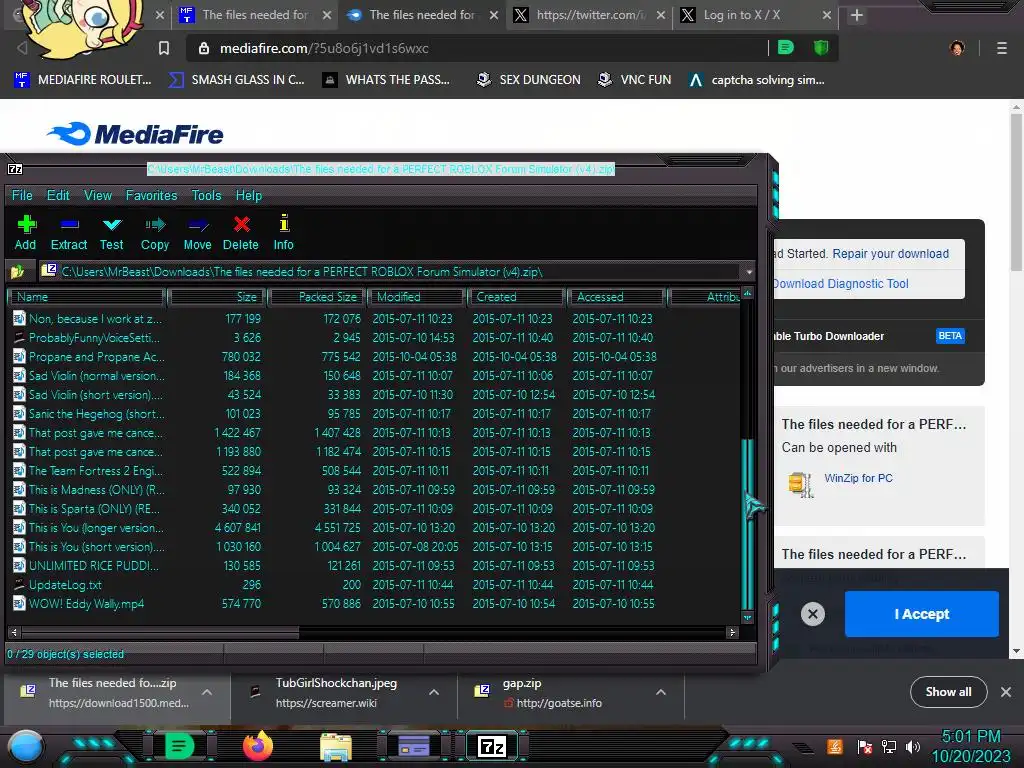The height and width of the screenshot is (768, 1024).
Task: Open the 'captcha solving sim...' bookmark
Action: pyautogui.click(x=757, y=80)
